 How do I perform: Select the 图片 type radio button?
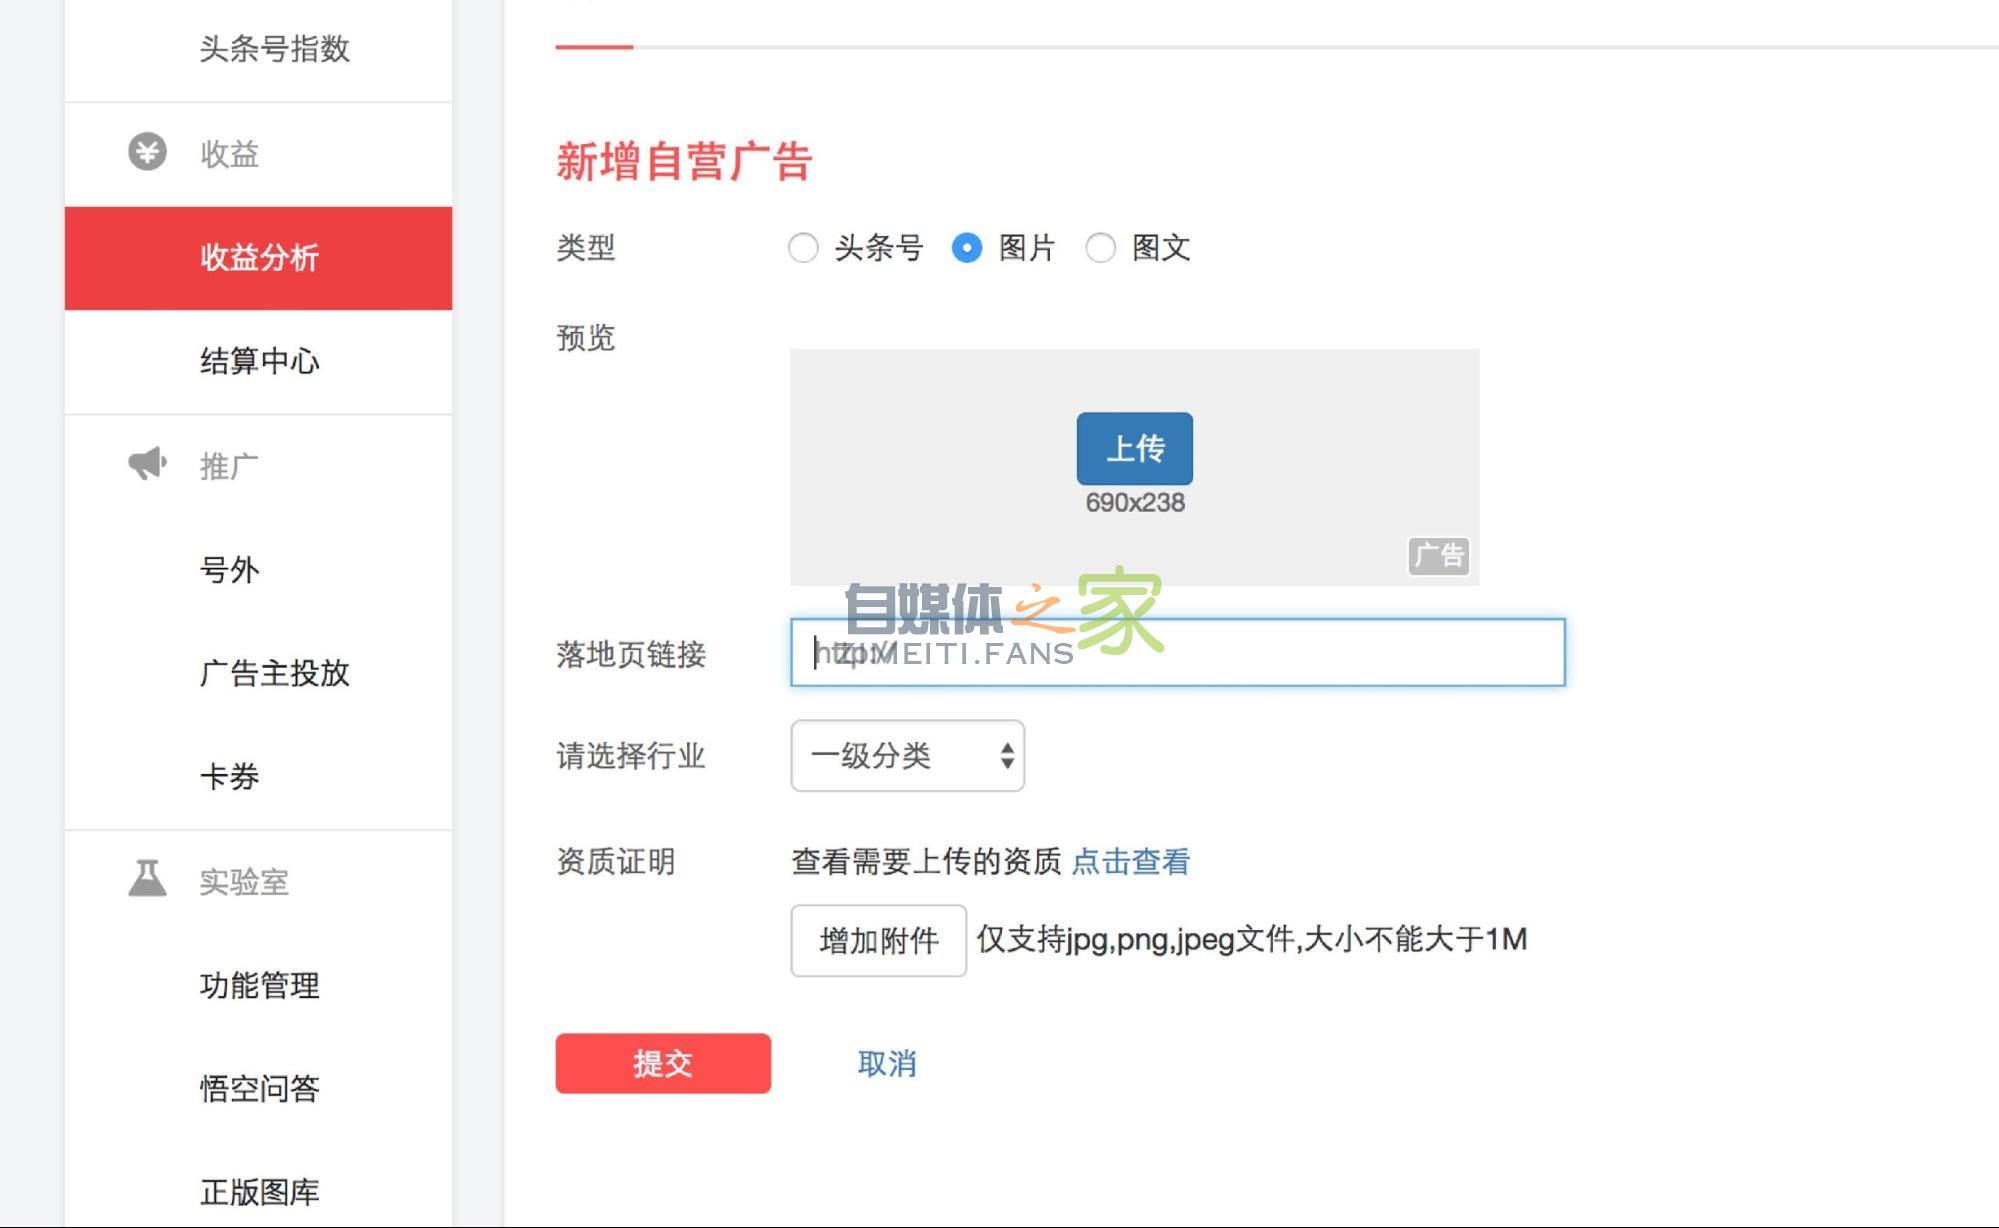[x=967, y=247]
